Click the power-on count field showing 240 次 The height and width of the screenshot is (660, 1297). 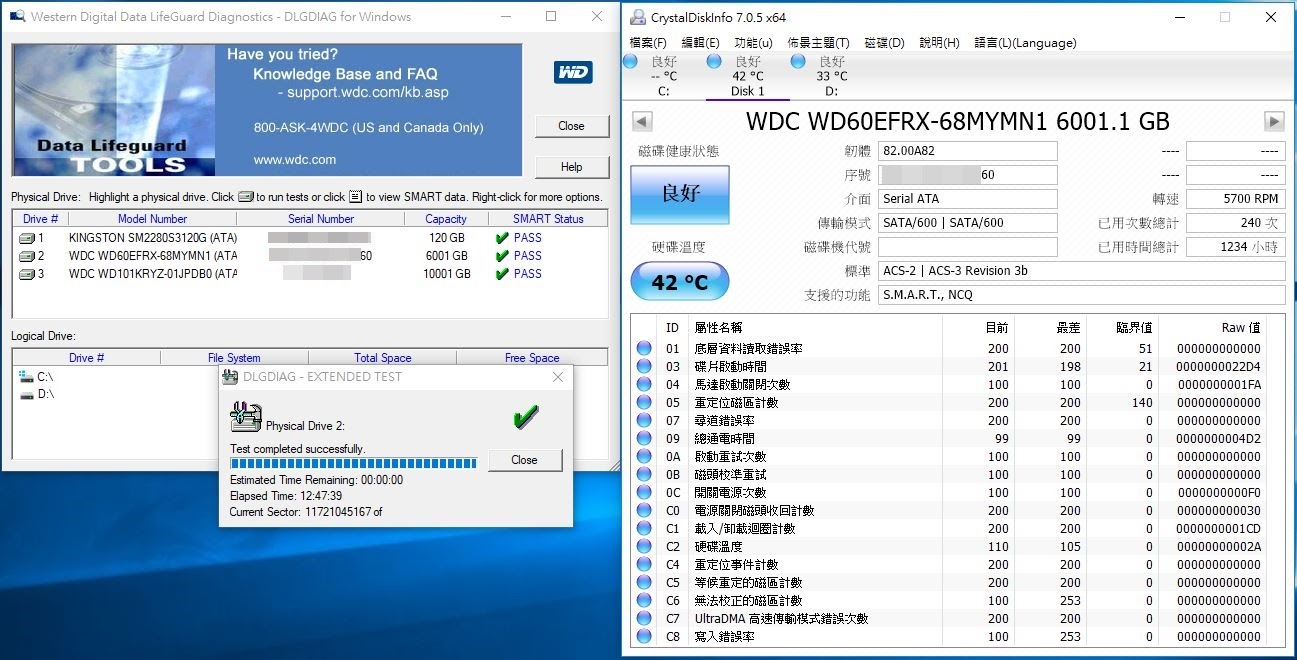(x=1235, y=223)
